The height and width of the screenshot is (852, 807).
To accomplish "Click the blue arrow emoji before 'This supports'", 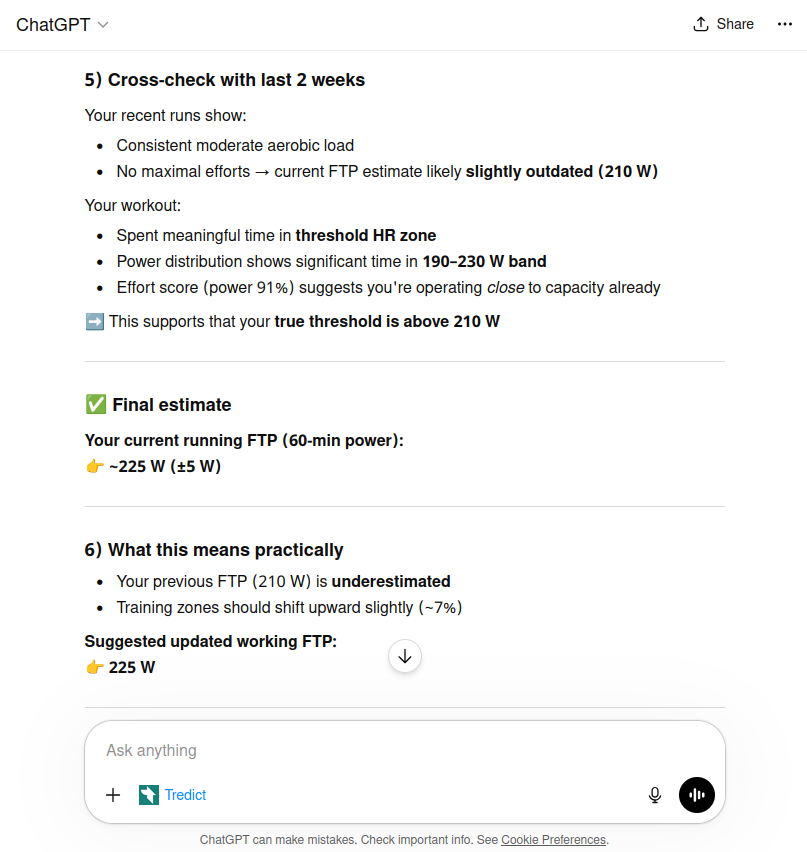I will [x=95, y=322].
